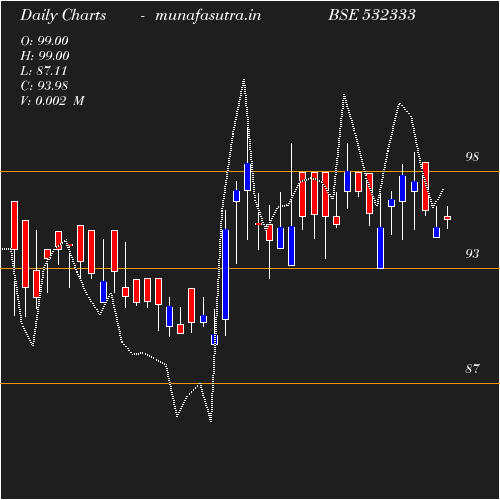This screenshot has width=500, height=500.
Task: Select the open value 'O: 99.00'
Action: 44,41
